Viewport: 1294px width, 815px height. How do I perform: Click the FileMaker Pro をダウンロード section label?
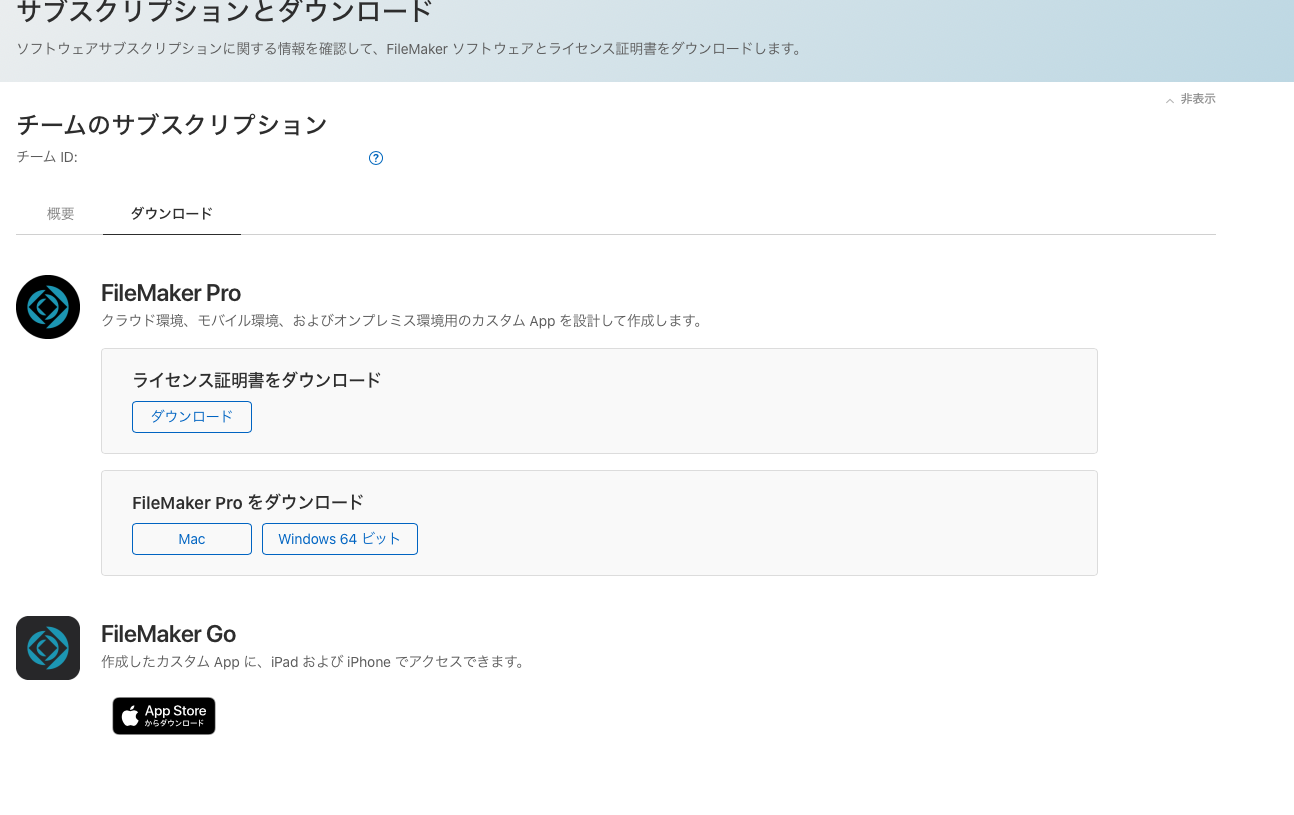coord(248,502)
